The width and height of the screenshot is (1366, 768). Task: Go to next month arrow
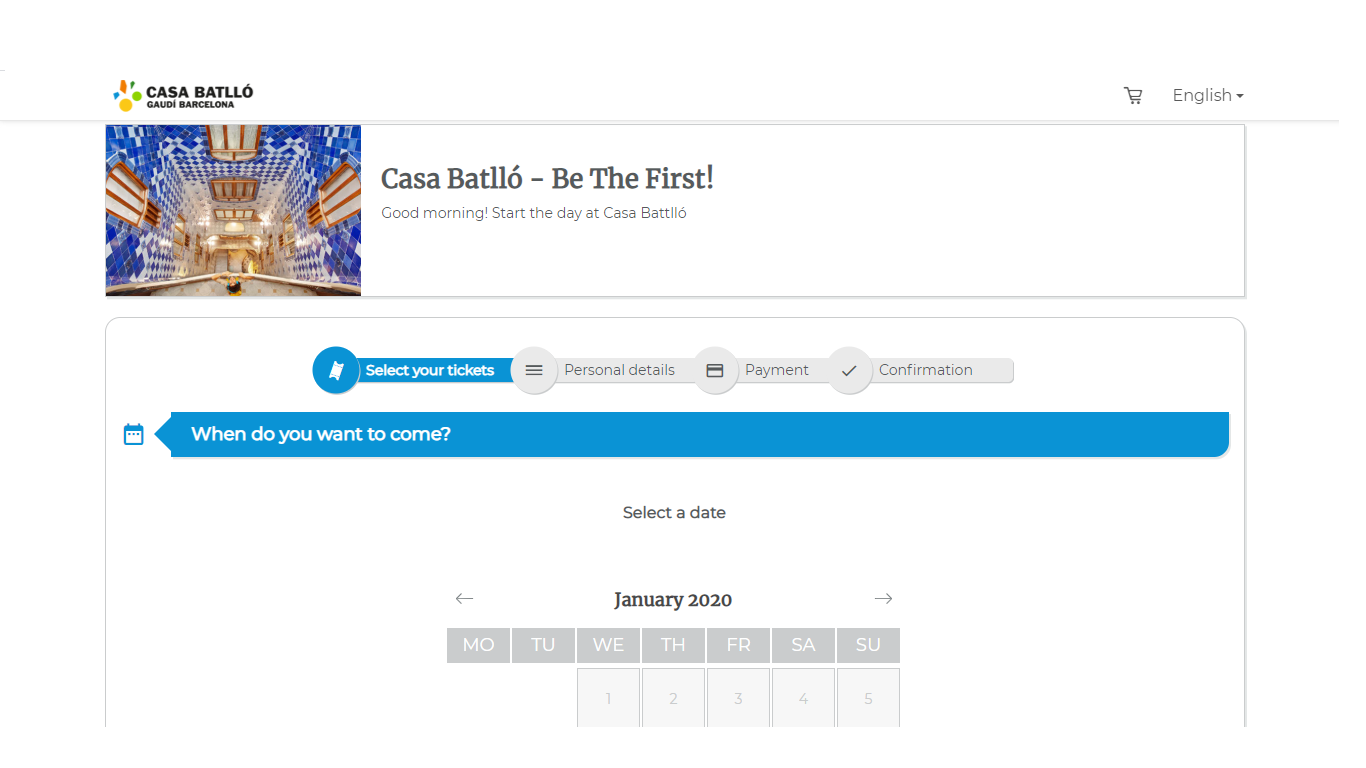pyautogui.click(x=883, y=599)
